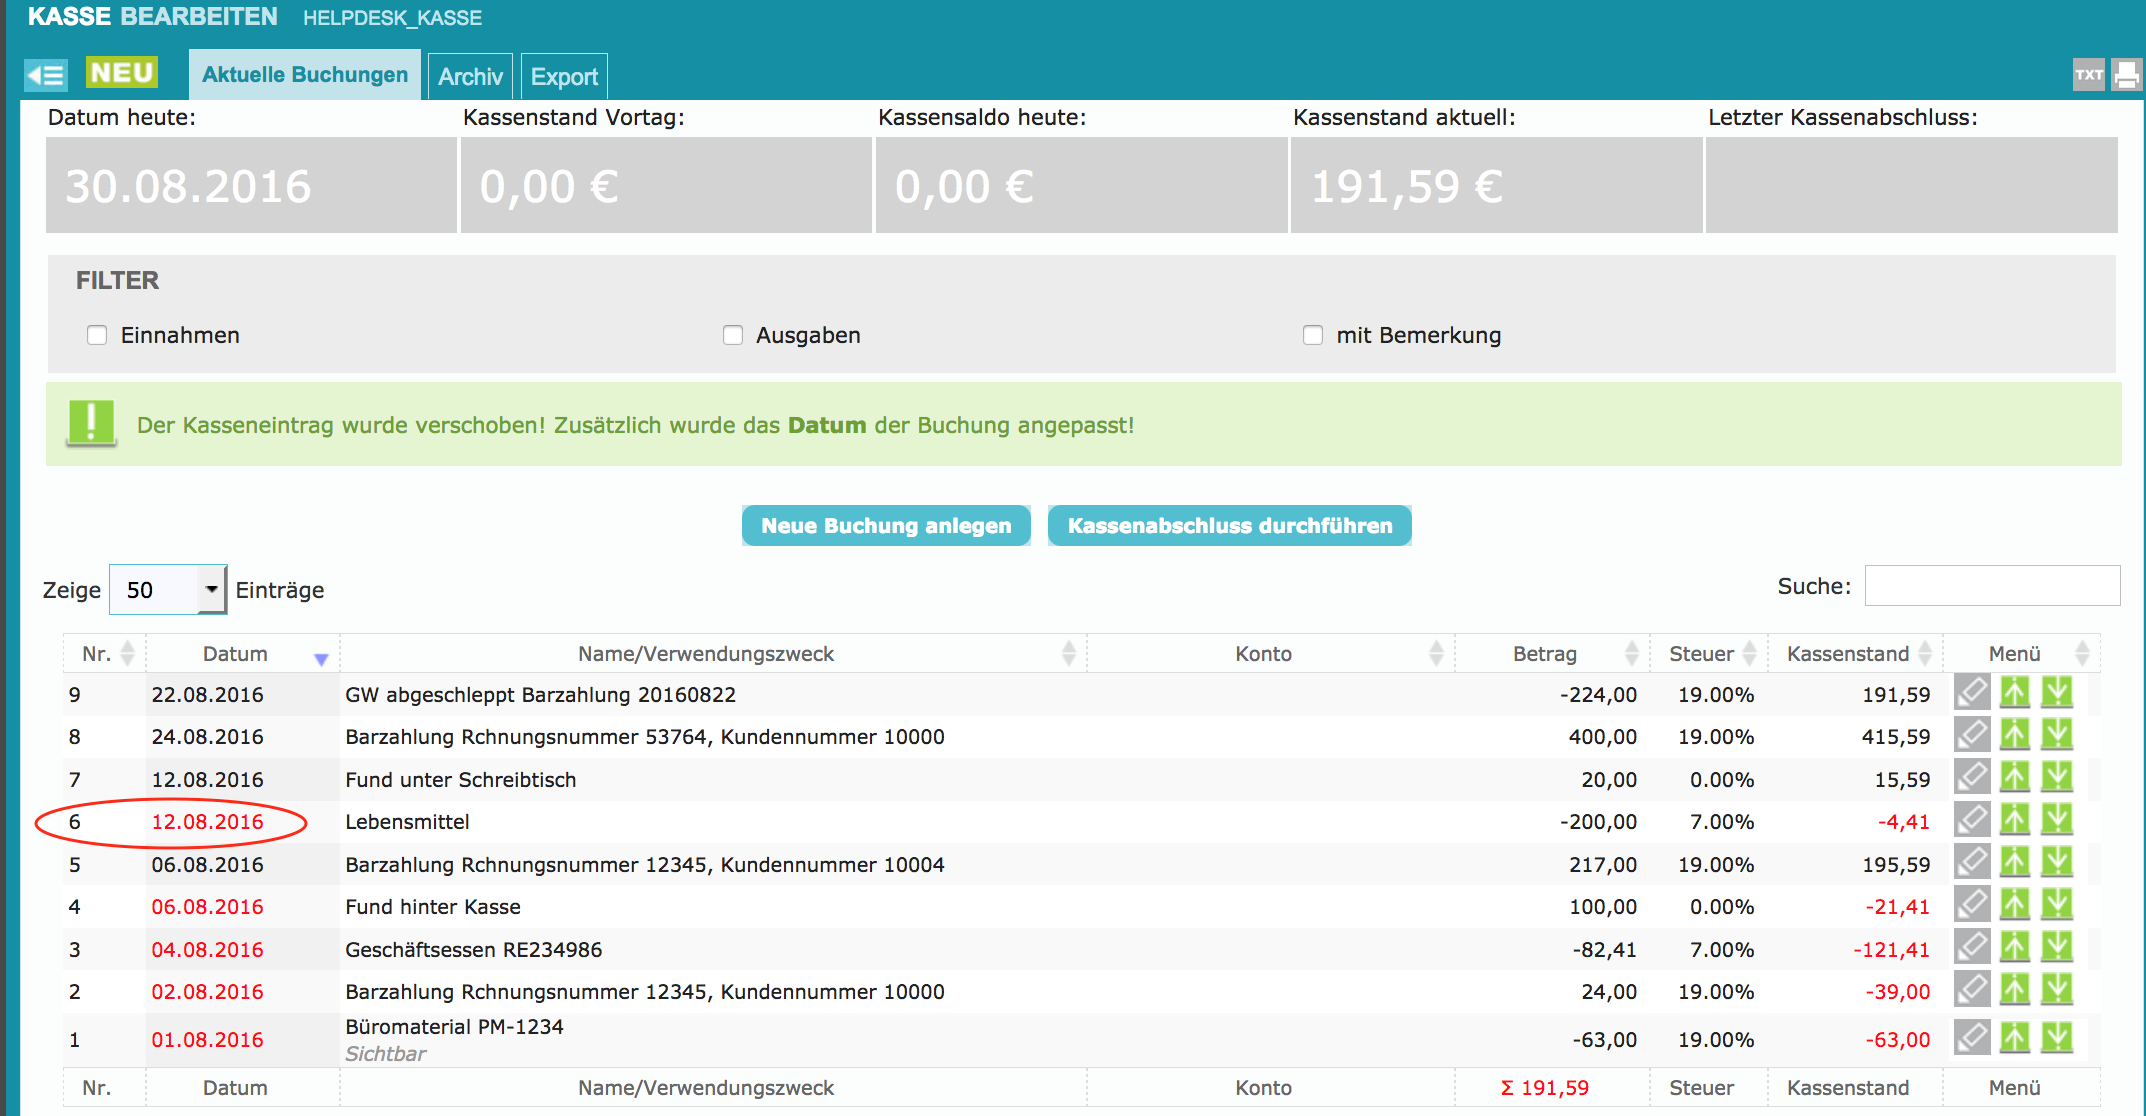Move entry 8 down with the green arrow
This screenshot has height=1116, width=2146.
[x=2057, y=736]
